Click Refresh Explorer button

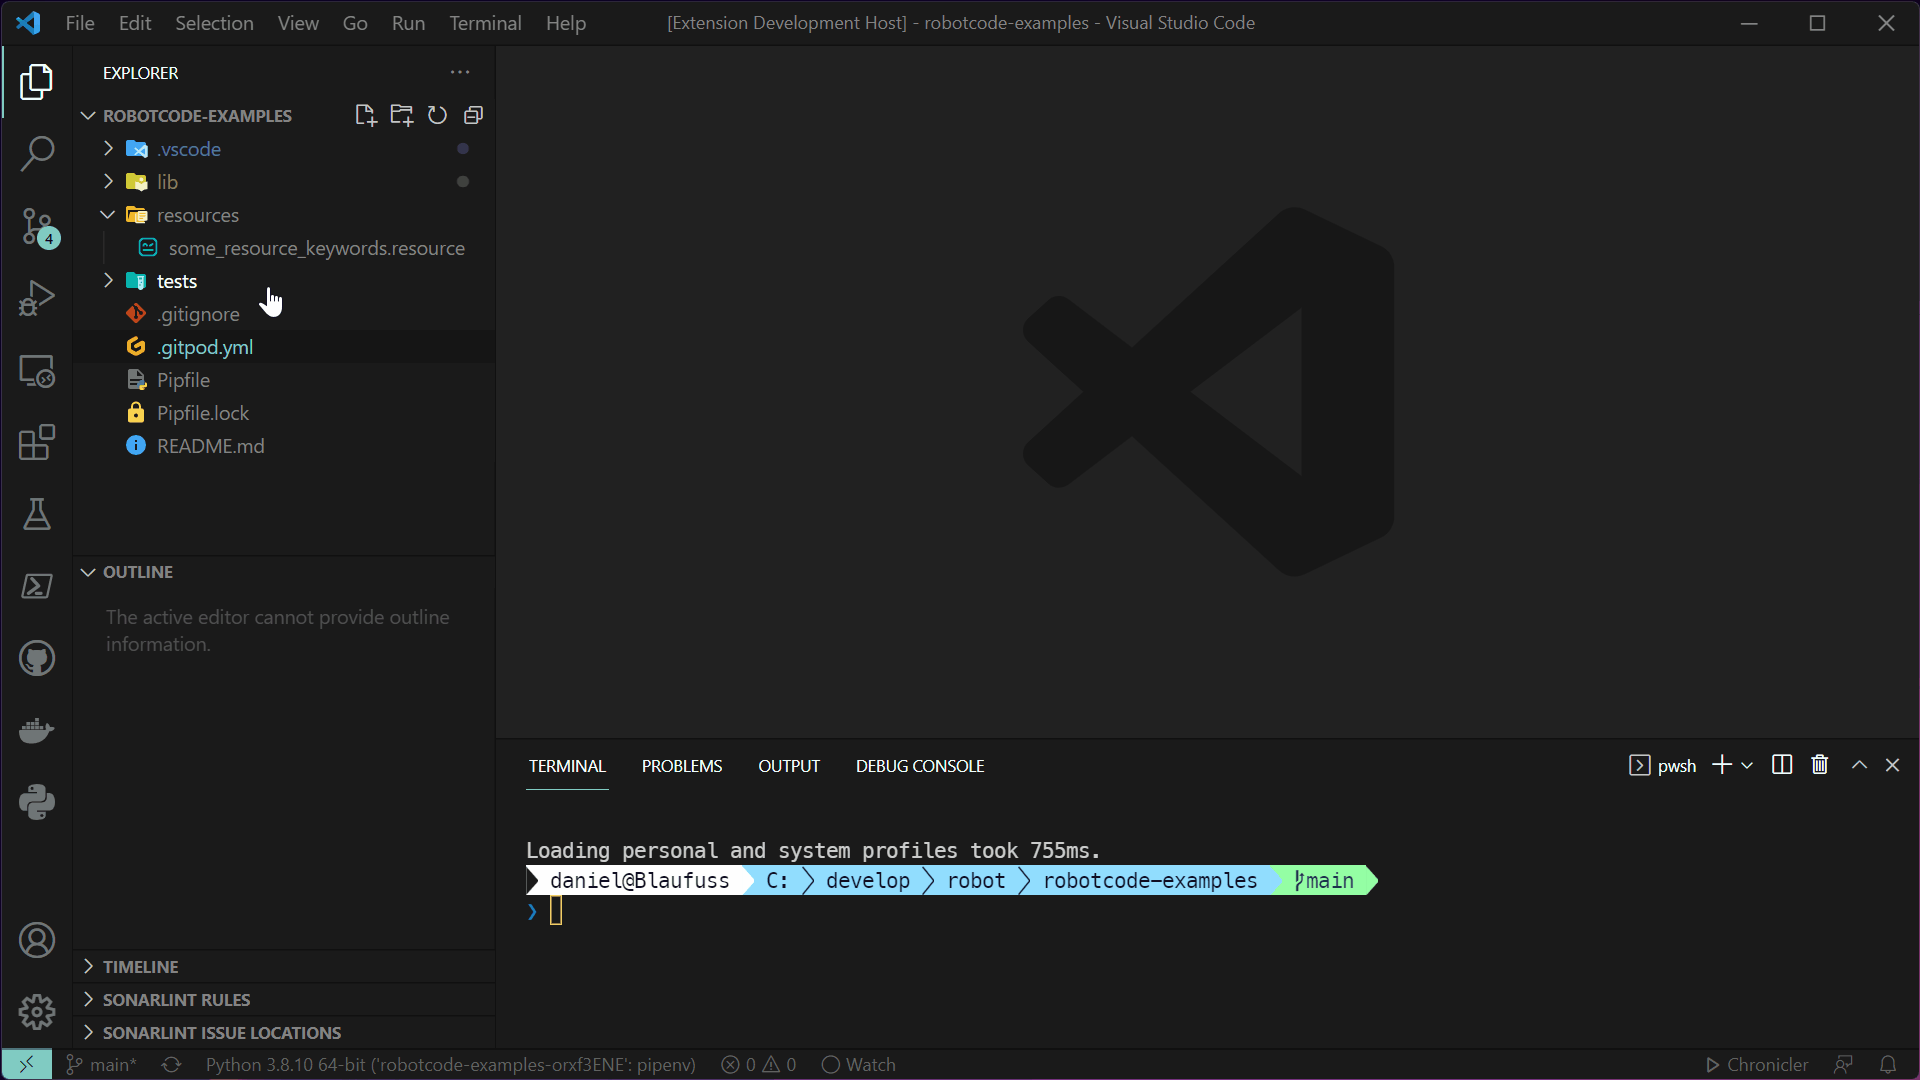pos(436,115)
